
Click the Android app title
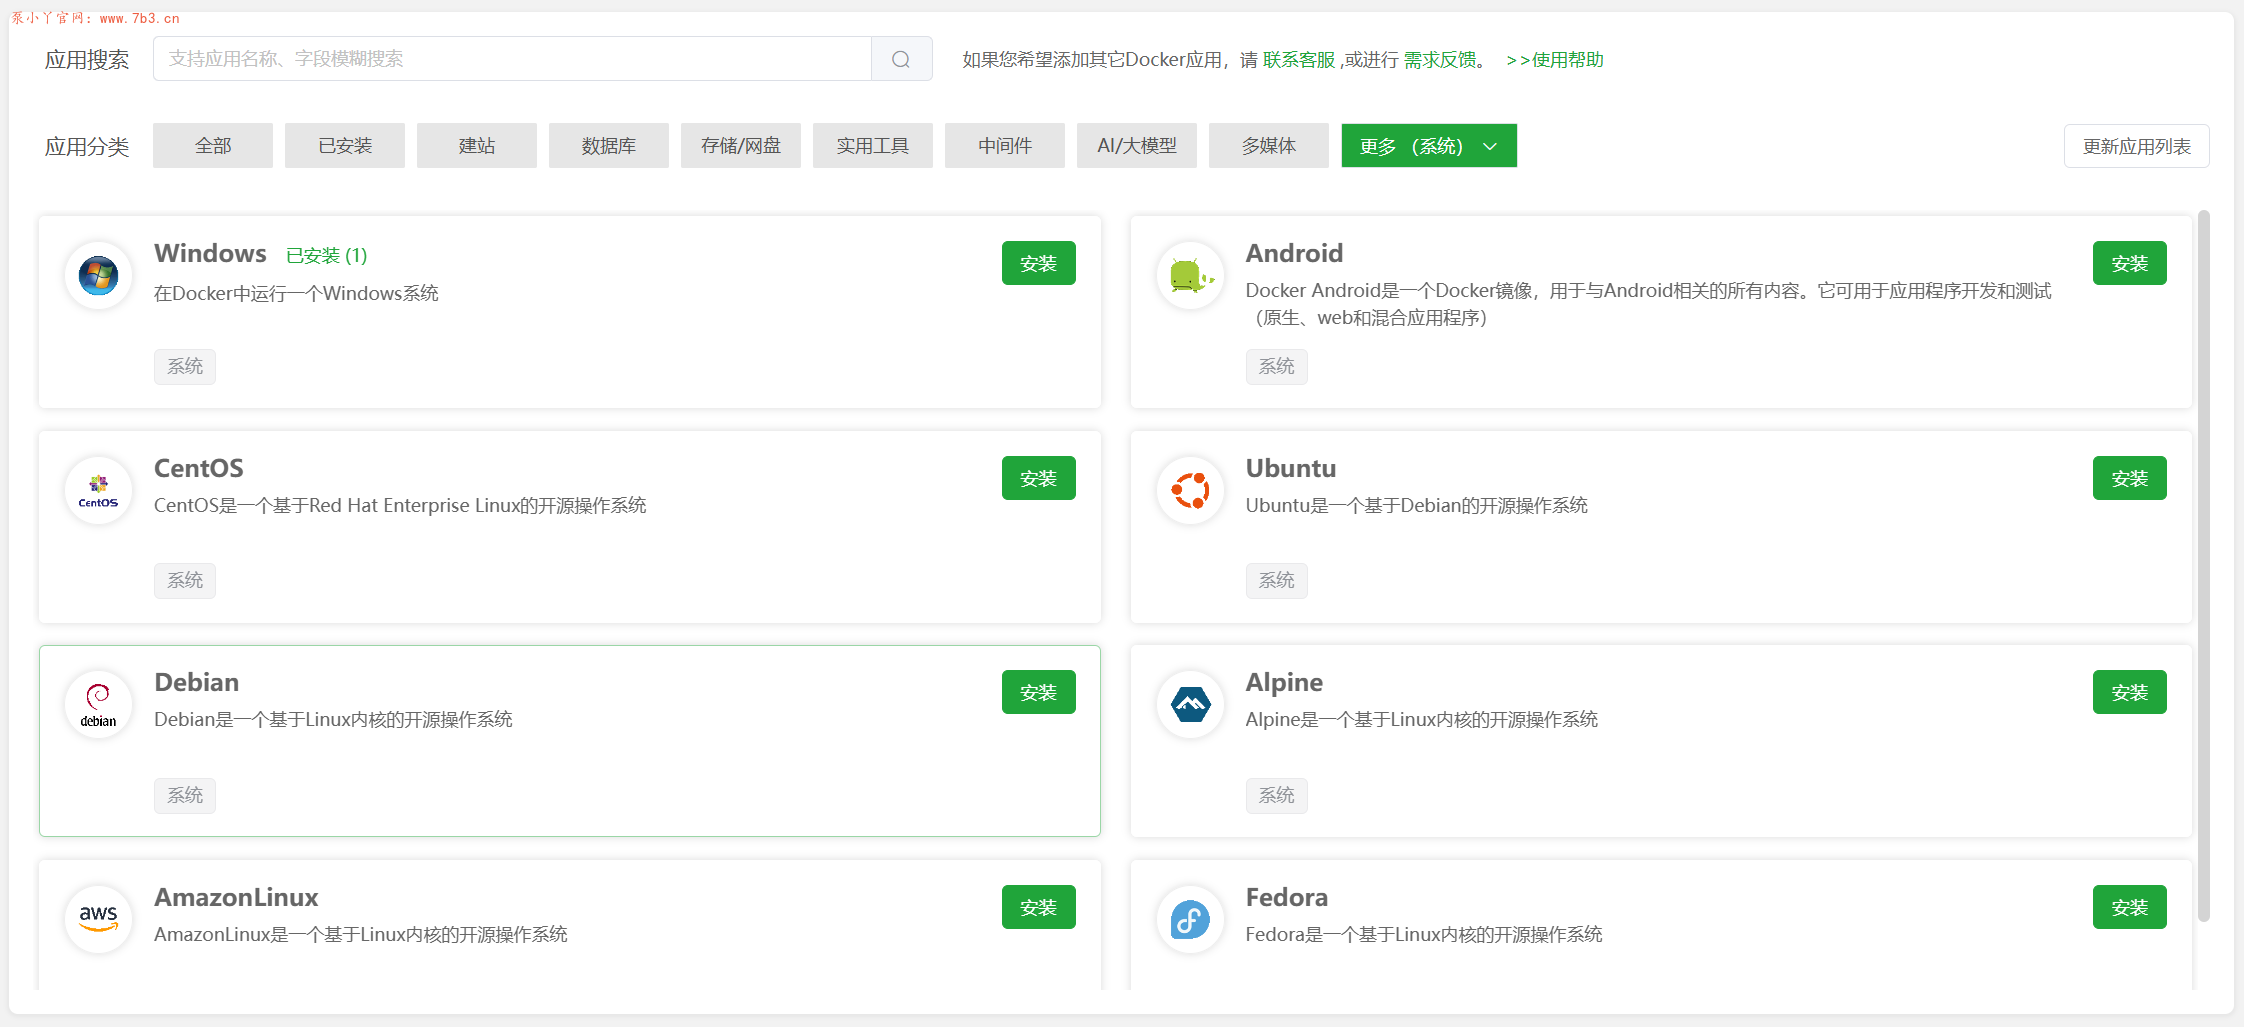[1294, 253]
